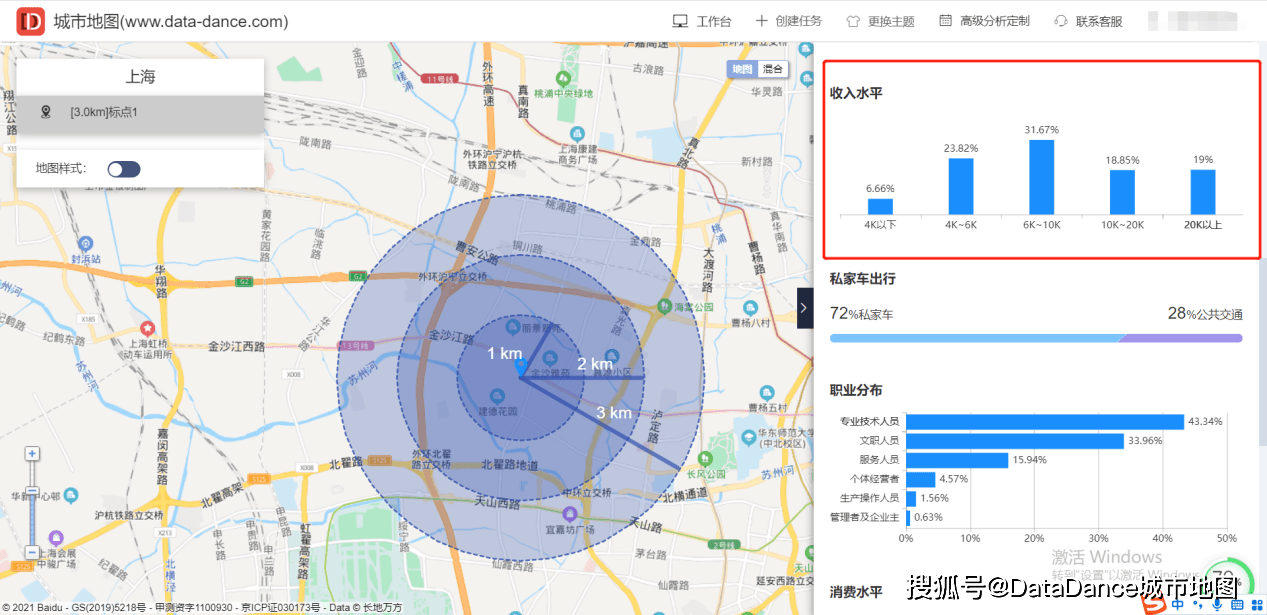Click the 高级分析定制 calendar icon
The image size is (1267, 615).
click(x=946, y=21)
